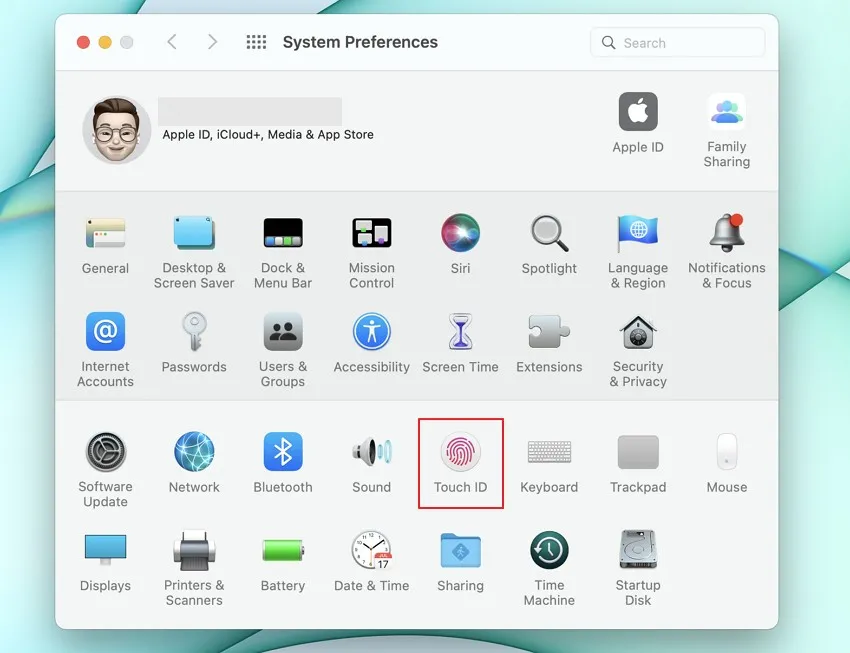The image size is (850, 653).
Task: Click the yellow minimize window button
Action: coord(105,42)
